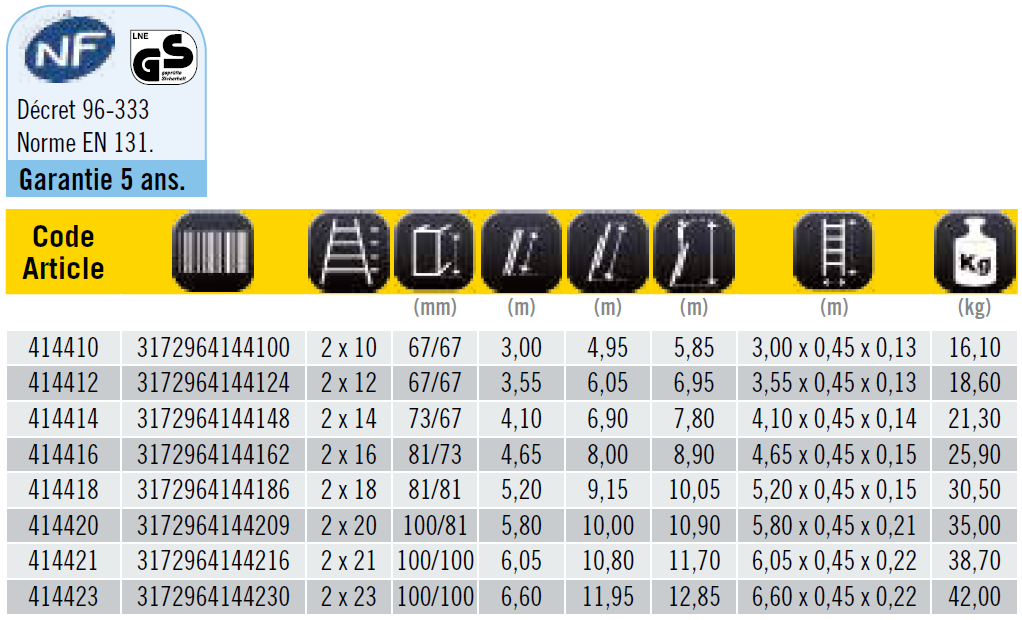The height and width of the screenshot is (620, 1022).
Task: Click the '10,05' working height cell
Action: (694, 490)
